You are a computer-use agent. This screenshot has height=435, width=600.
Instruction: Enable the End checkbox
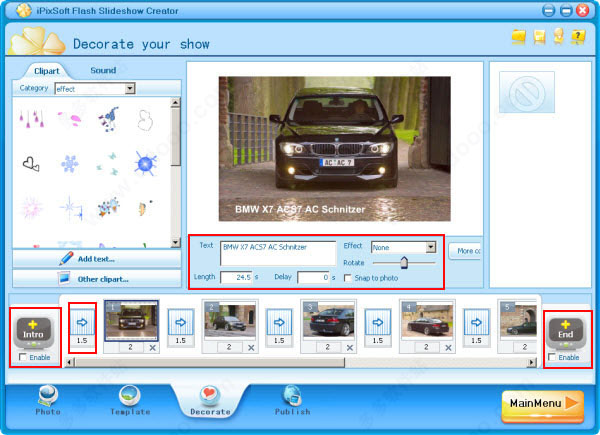tap(552, 357)
